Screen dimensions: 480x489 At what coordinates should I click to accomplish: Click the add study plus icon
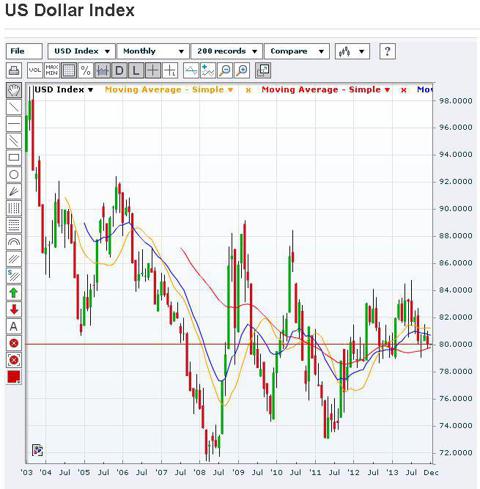pyautogui.click(x=208, y=70)
